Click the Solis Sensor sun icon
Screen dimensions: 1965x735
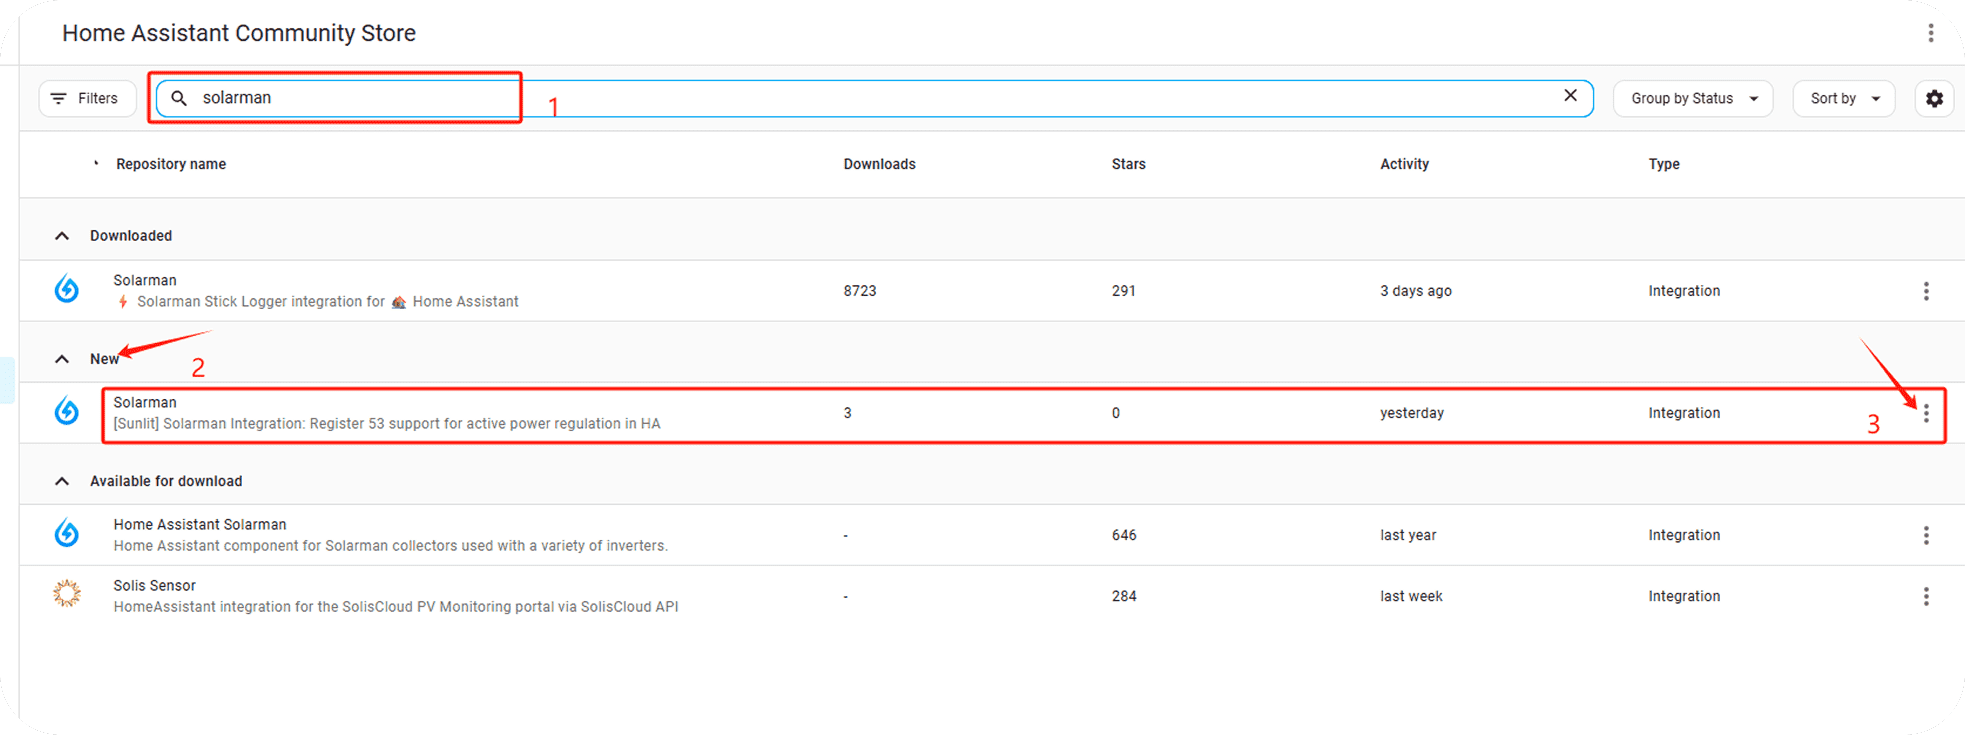67,594
